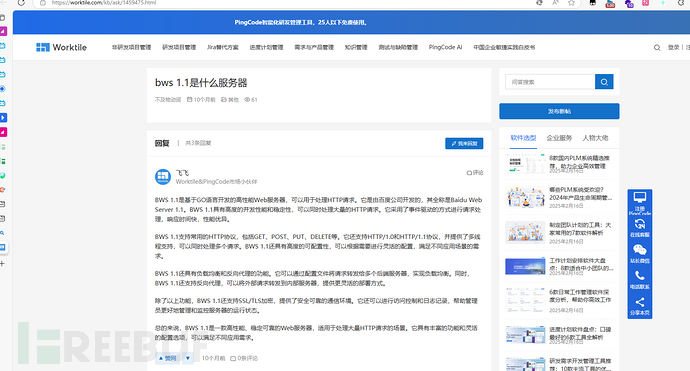Click the PingCode promo banner at top
The image size is (690, 371).
click(301, 22)
